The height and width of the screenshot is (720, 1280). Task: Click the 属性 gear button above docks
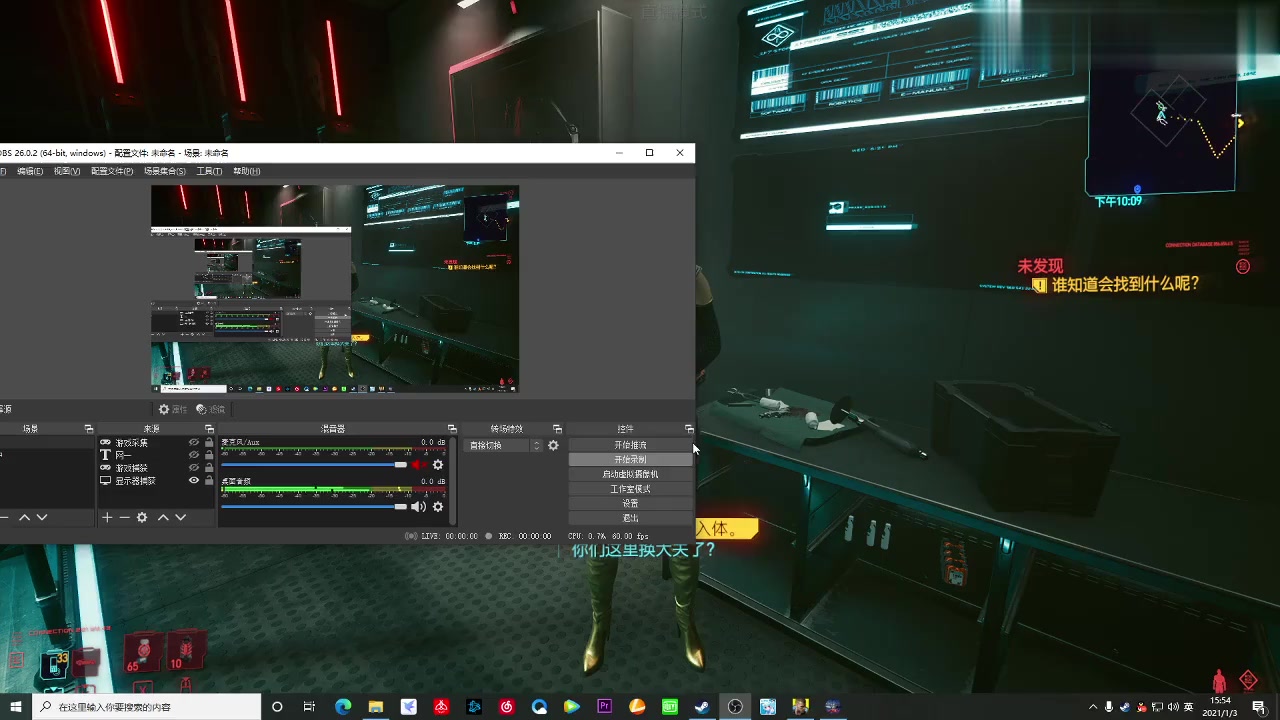tap(173, 409)
